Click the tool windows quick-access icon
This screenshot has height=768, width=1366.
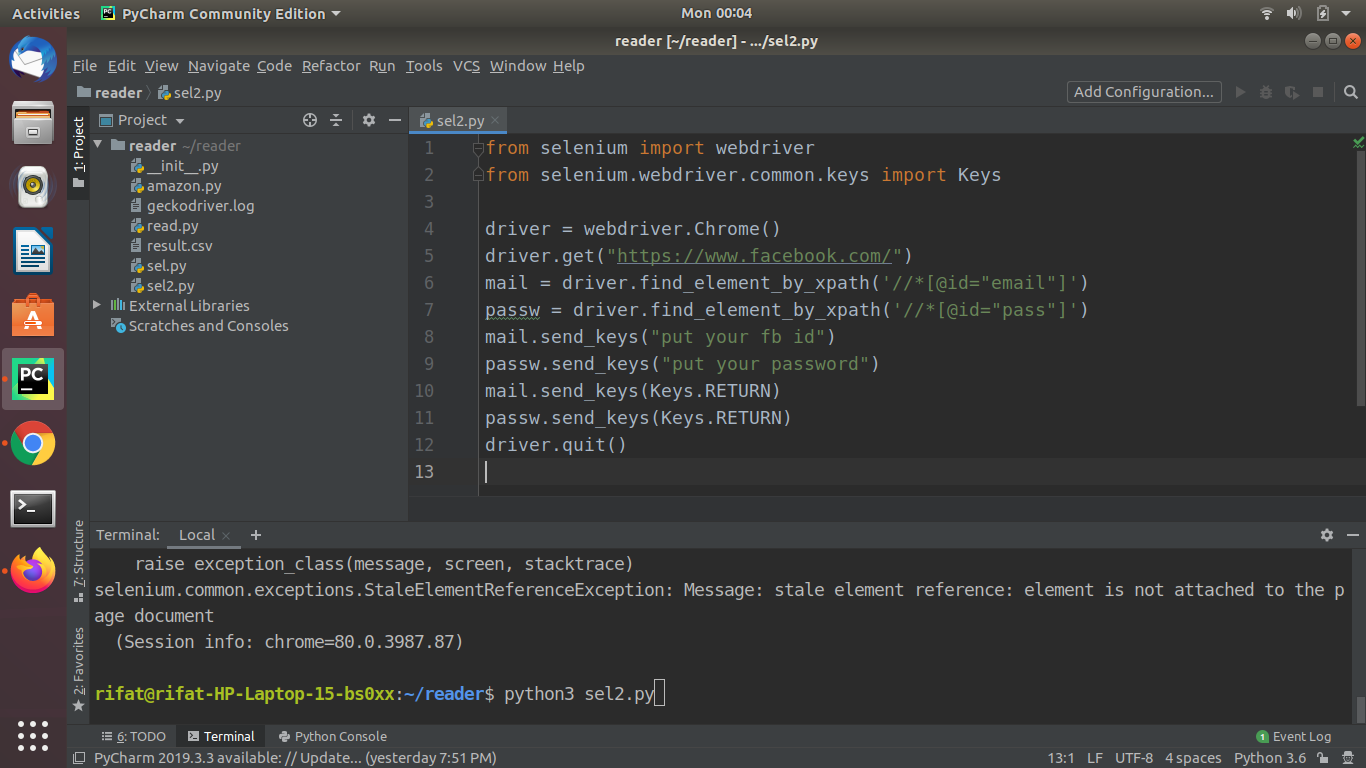(79, 758)
